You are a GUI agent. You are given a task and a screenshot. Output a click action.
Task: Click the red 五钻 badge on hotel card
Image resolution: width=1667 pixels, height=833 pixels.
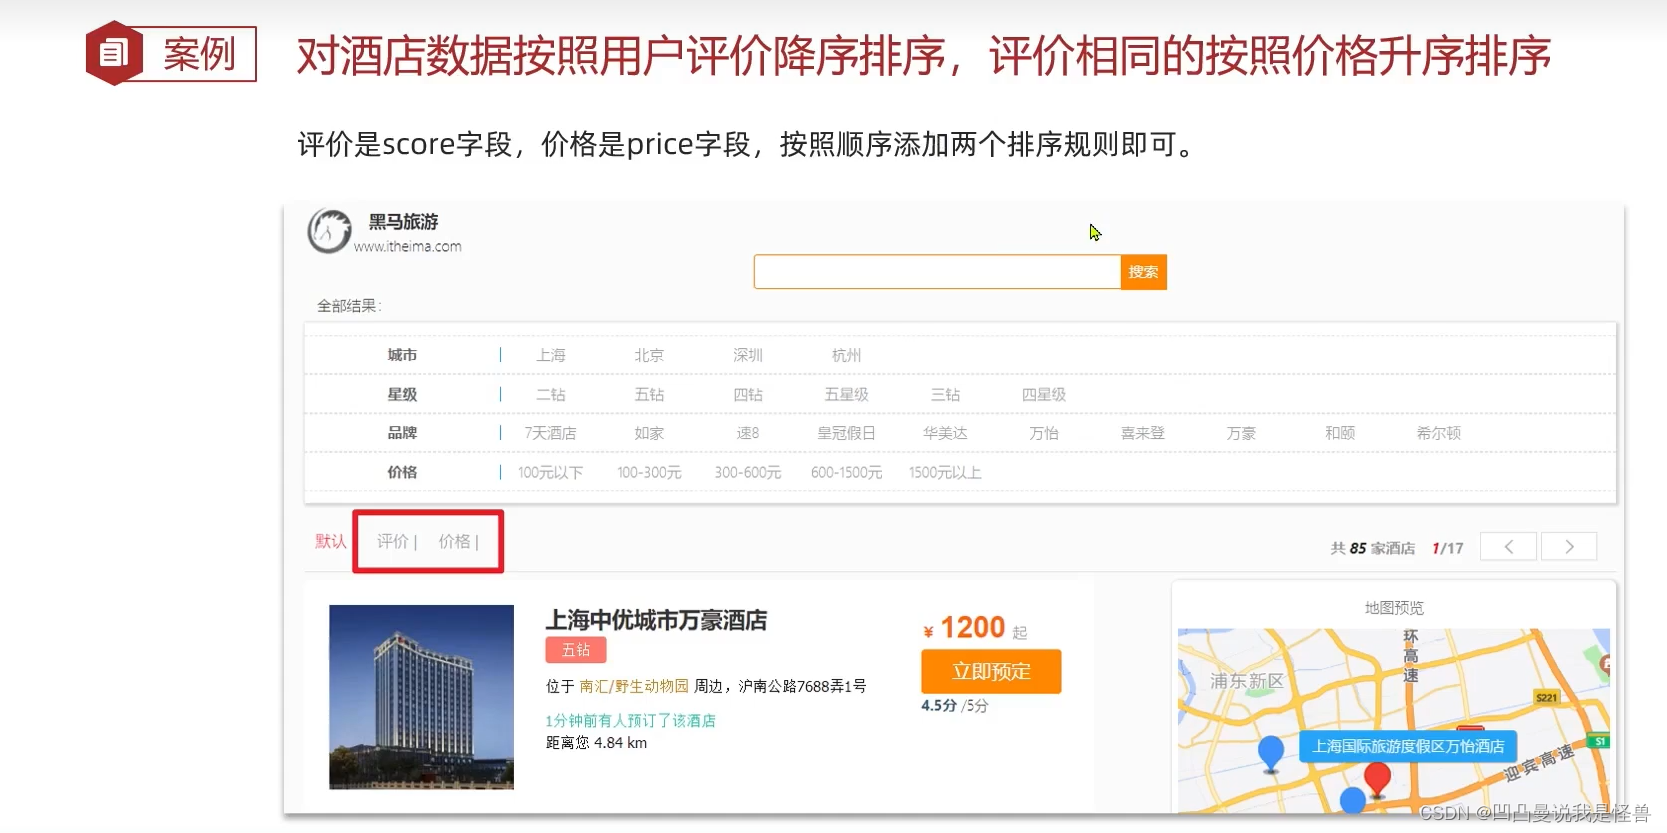[x=576, y=650]
